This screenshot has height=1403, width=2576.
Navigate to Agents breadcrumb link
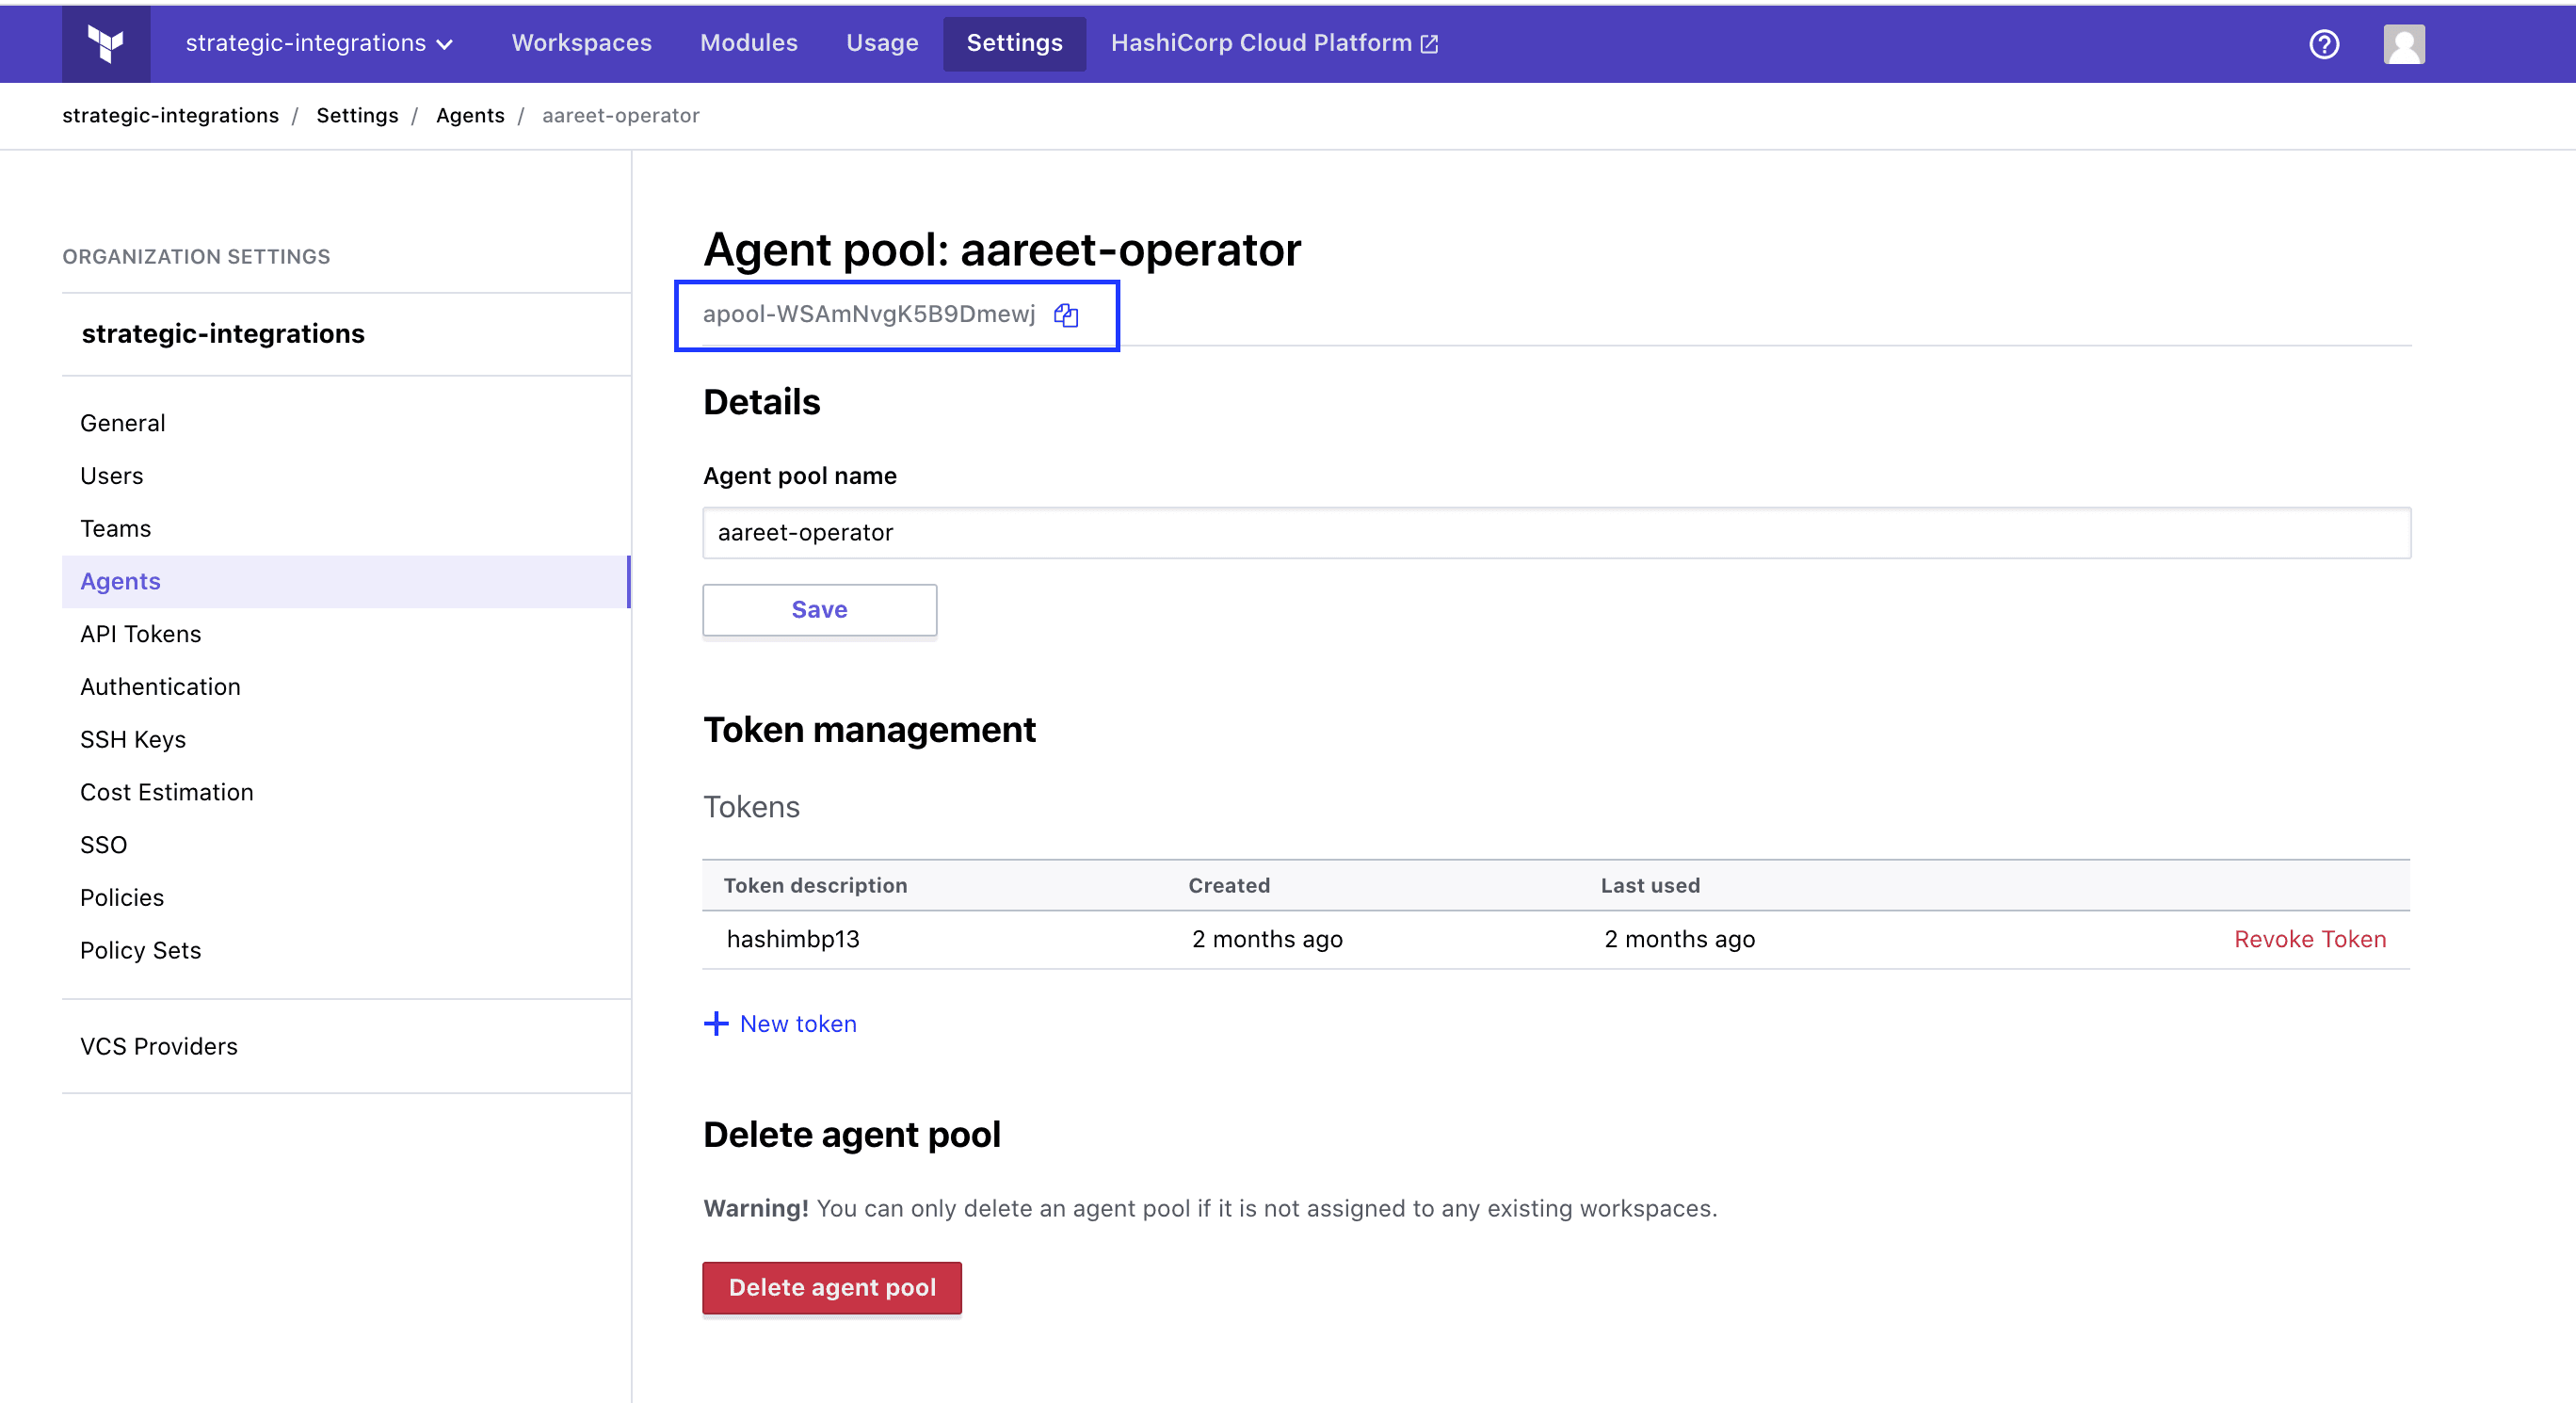point(469,115)
